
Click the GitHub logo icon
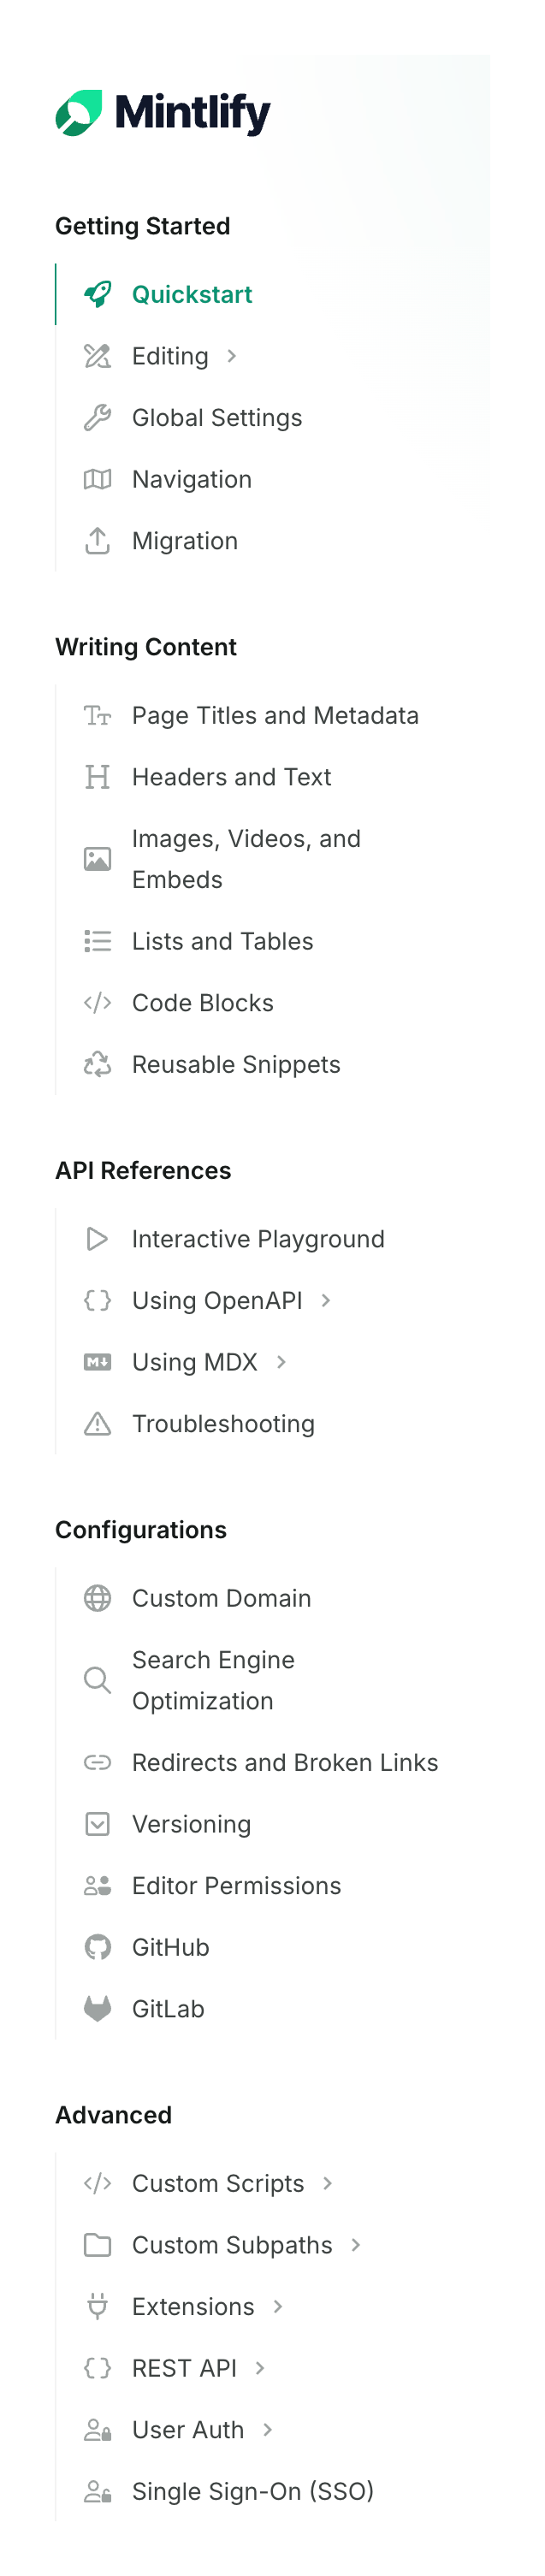(x=97, y=1946)
